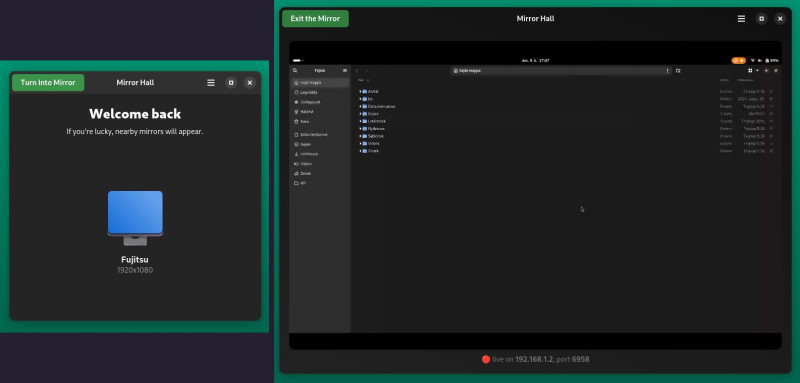Click the IP address 192.168.1.2
This screenshot has height=383, width=800.
(535, 359)
